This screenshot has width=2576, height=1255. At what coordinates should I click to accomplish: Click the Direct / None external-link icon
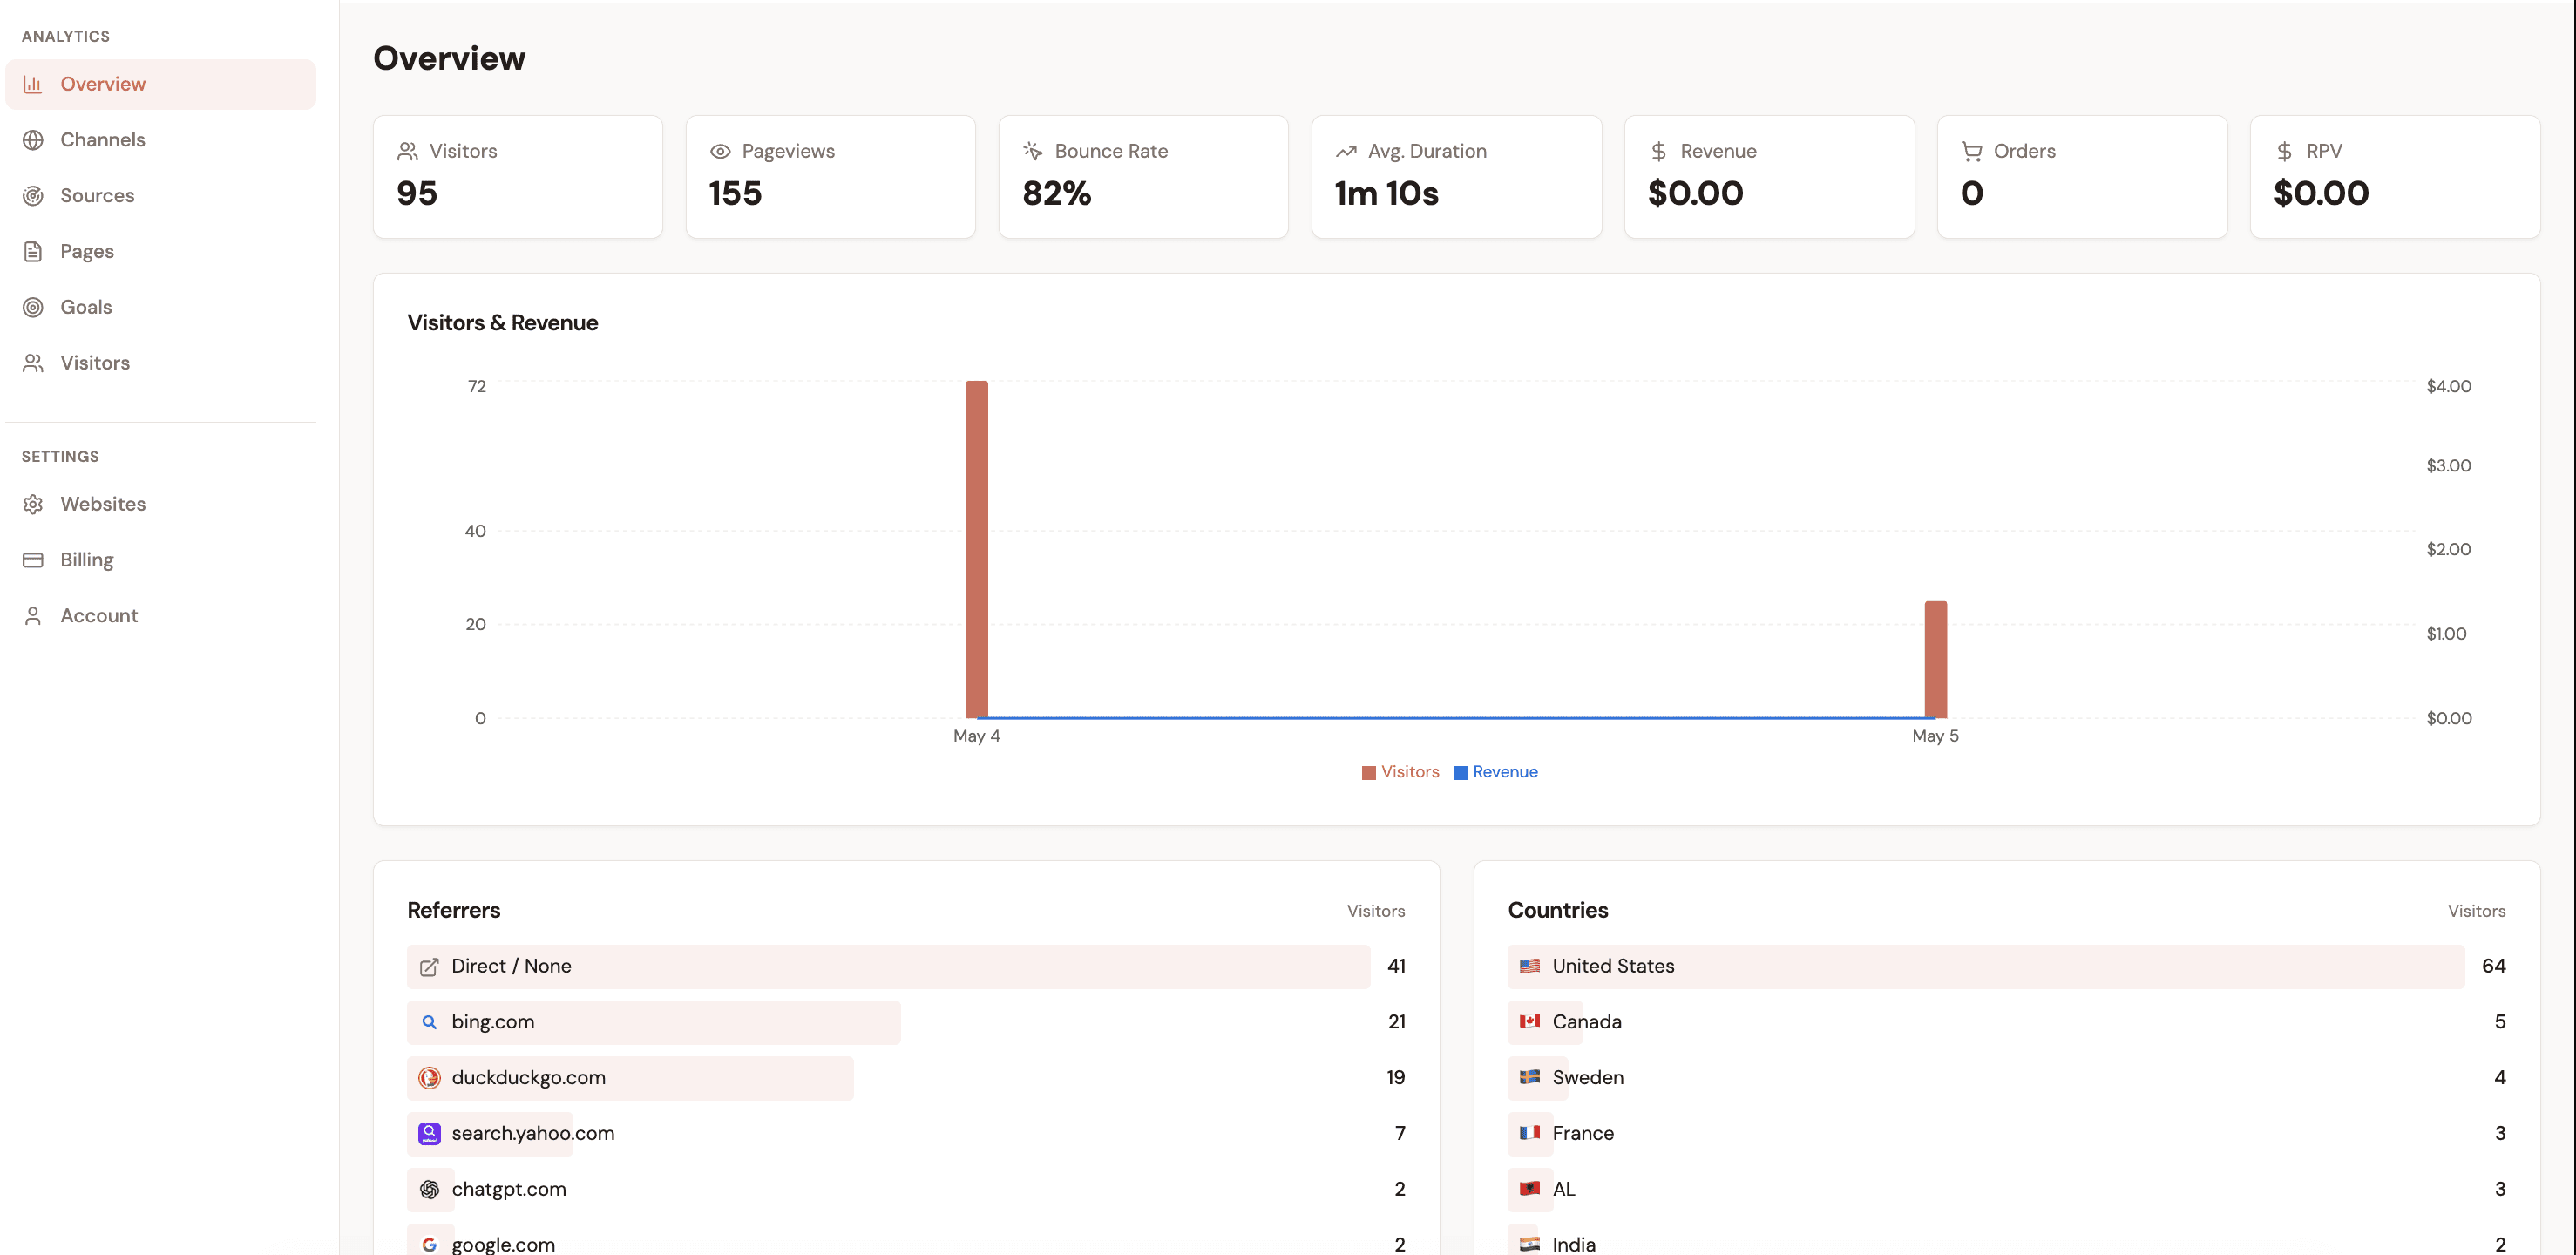(429, 967)
